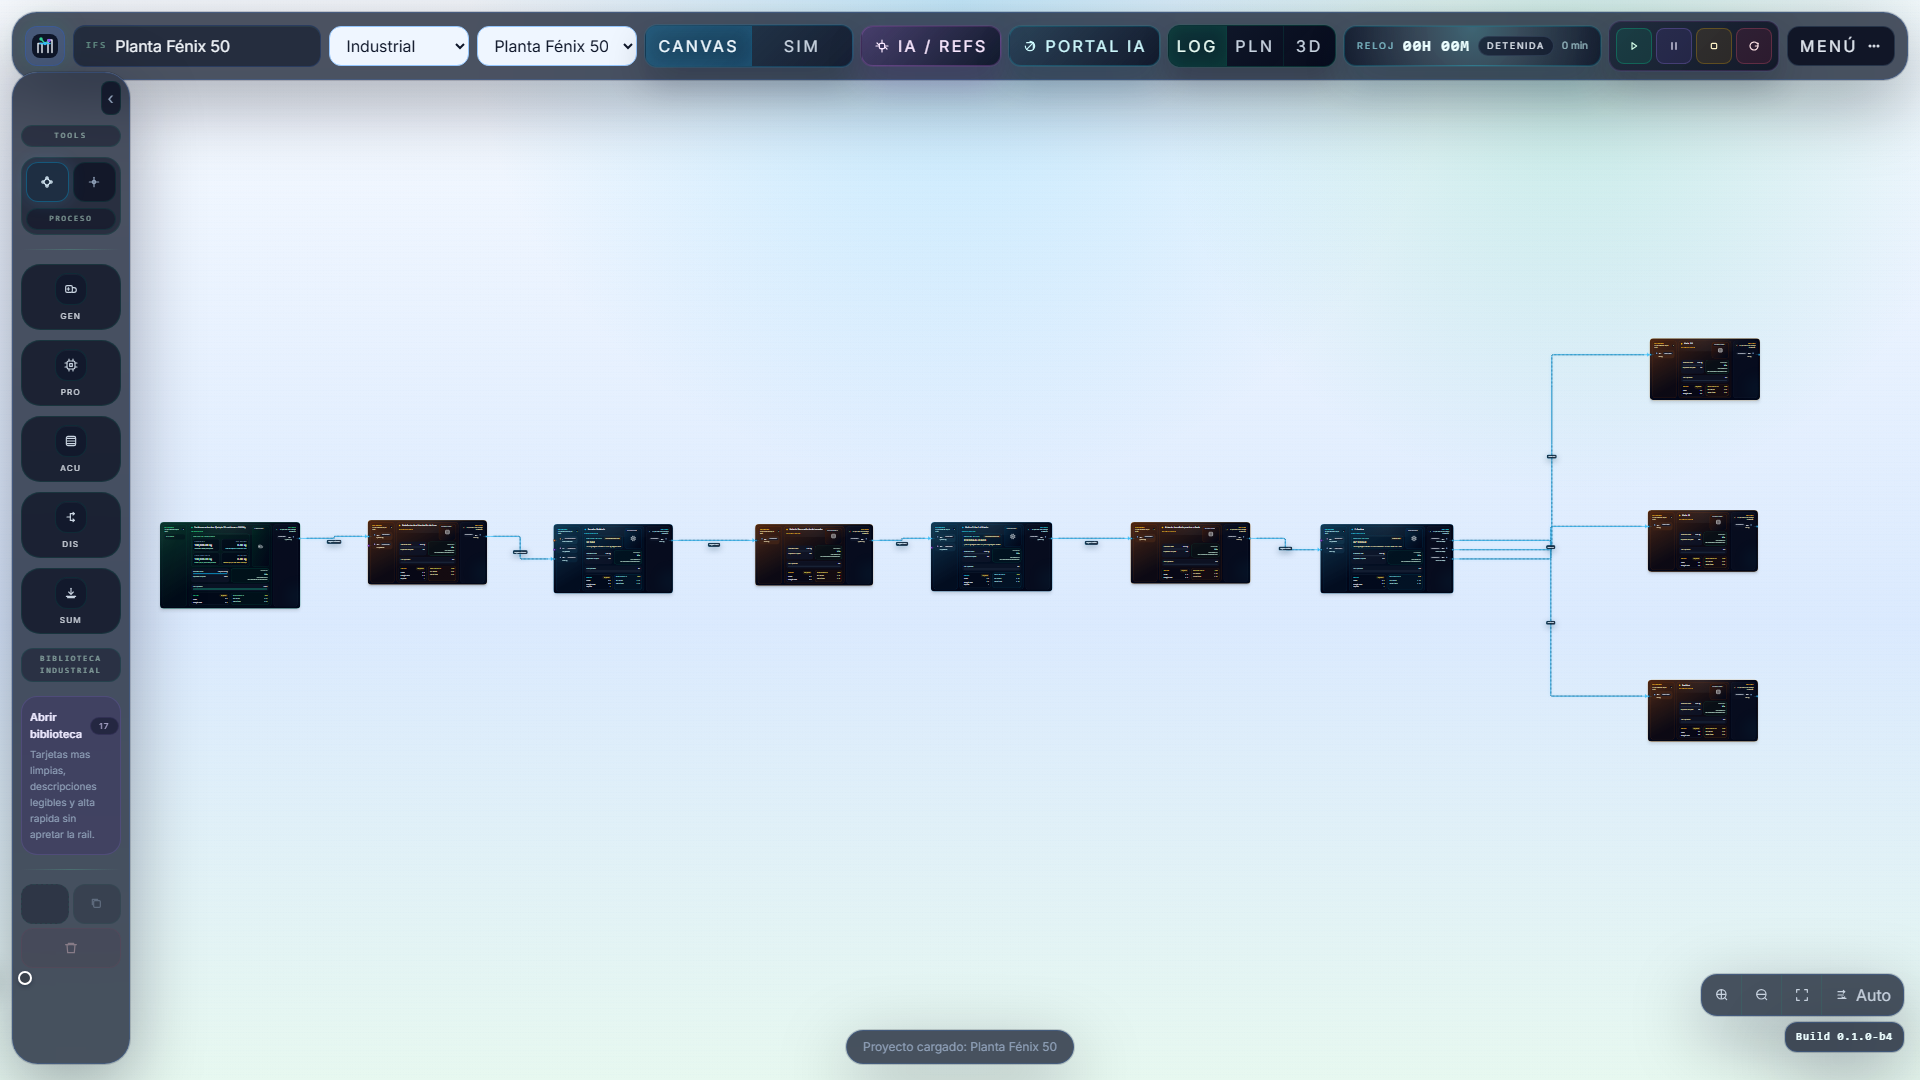Start the simulation with play button
The height and width of the screenshot is (1080, 1920).
1634,46
